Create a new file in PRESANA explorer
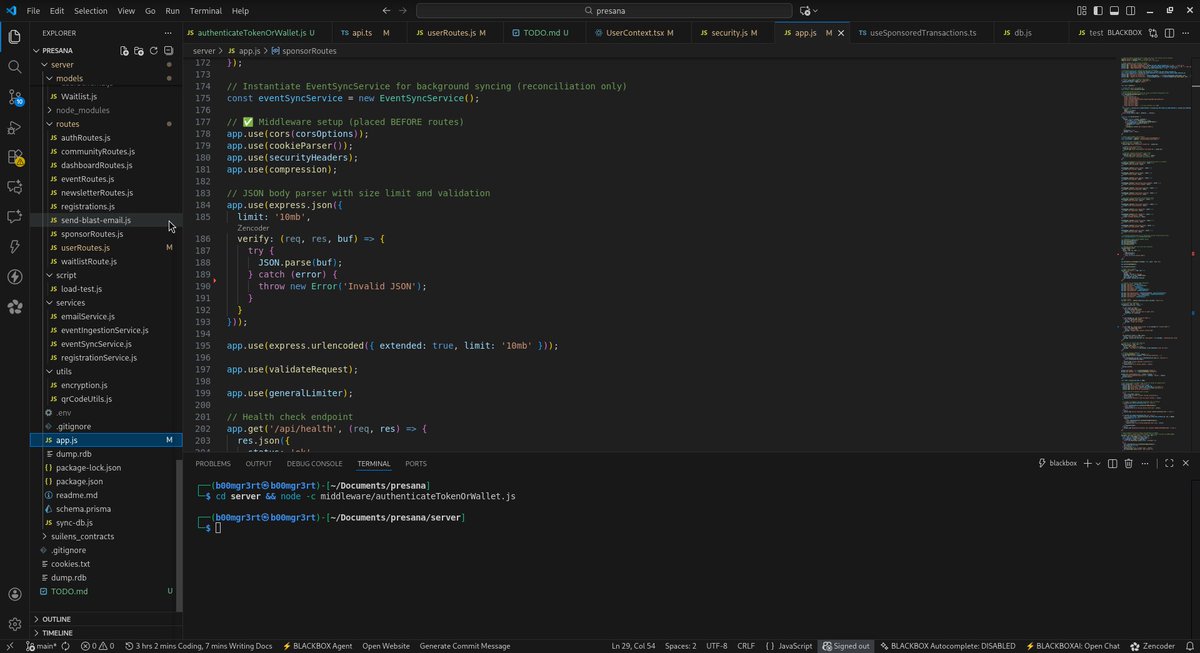1200x653 pixels. [124, 50]
